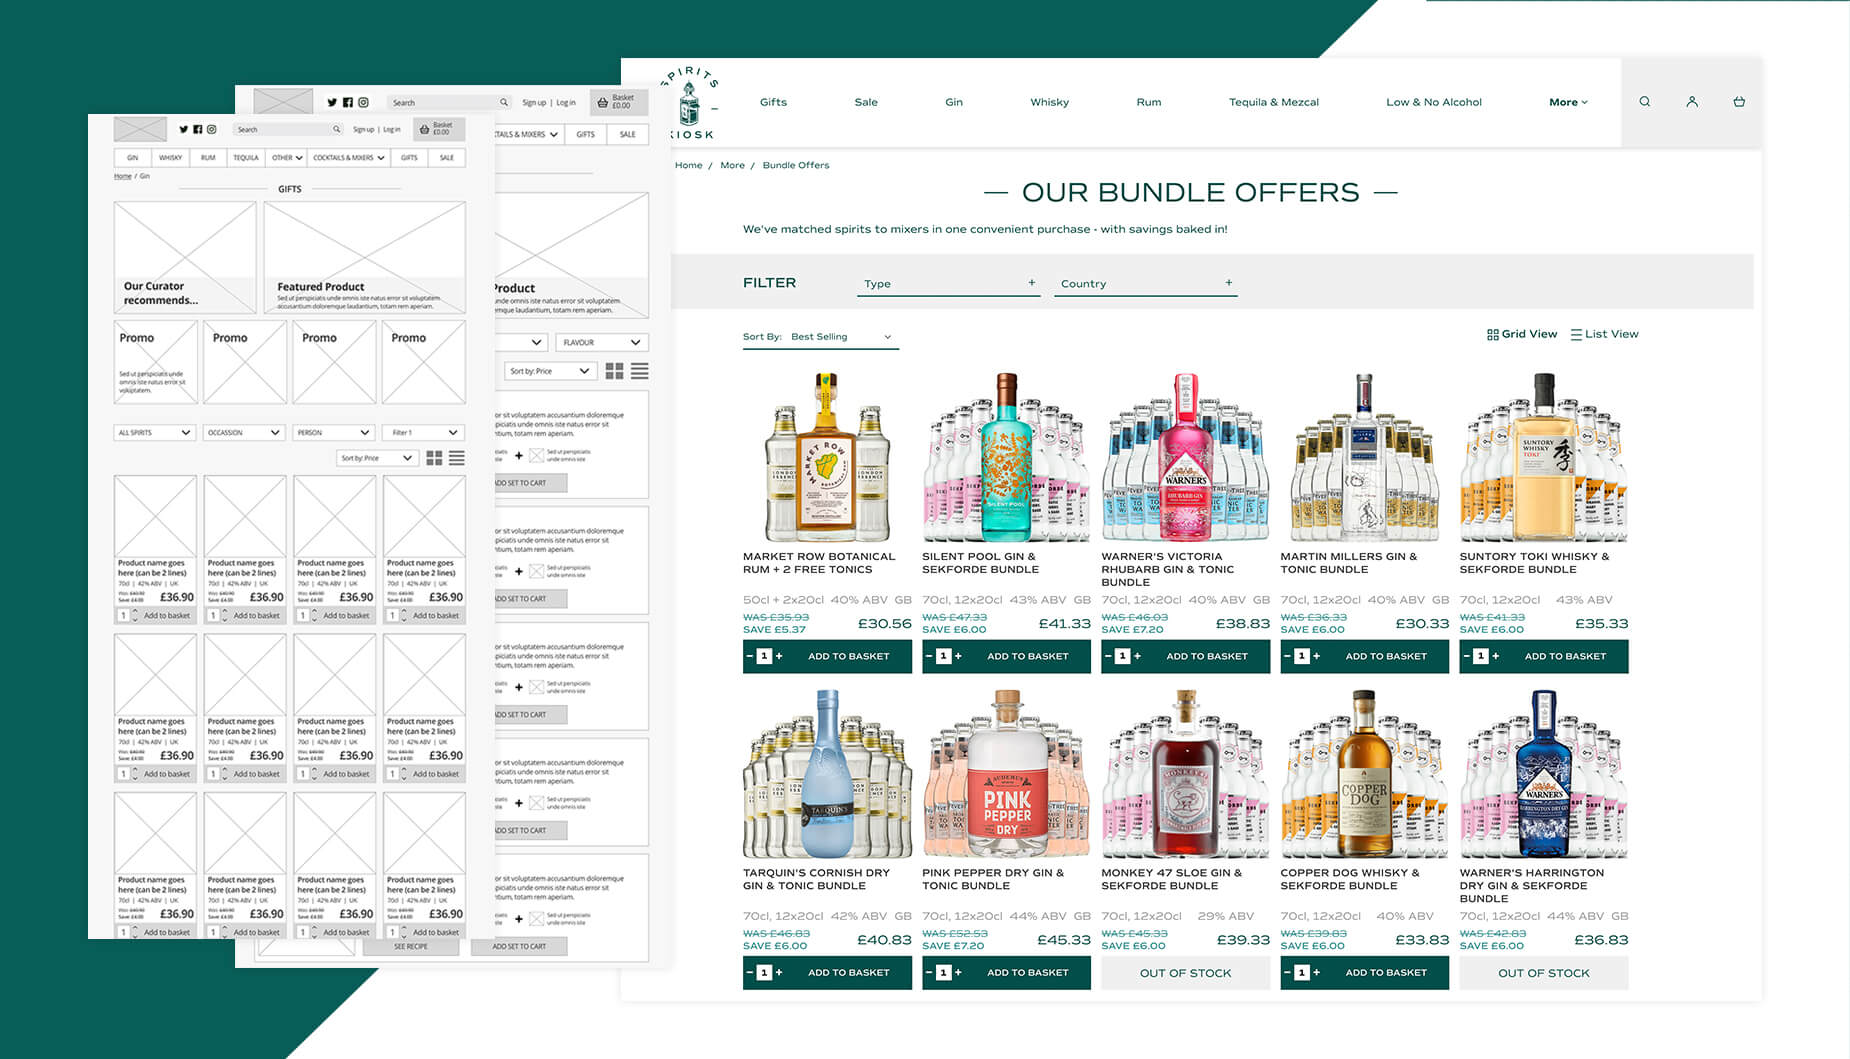Increase quantity for Silent Pool Gin bundle
The image size is (1850, 1059).
click(959, 656)
